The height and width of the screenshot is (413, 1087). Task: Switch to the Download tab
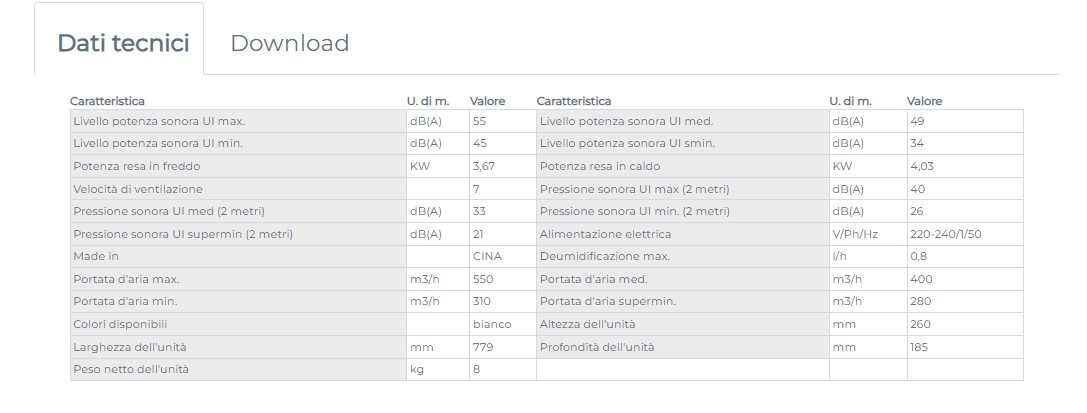point(289,43)
